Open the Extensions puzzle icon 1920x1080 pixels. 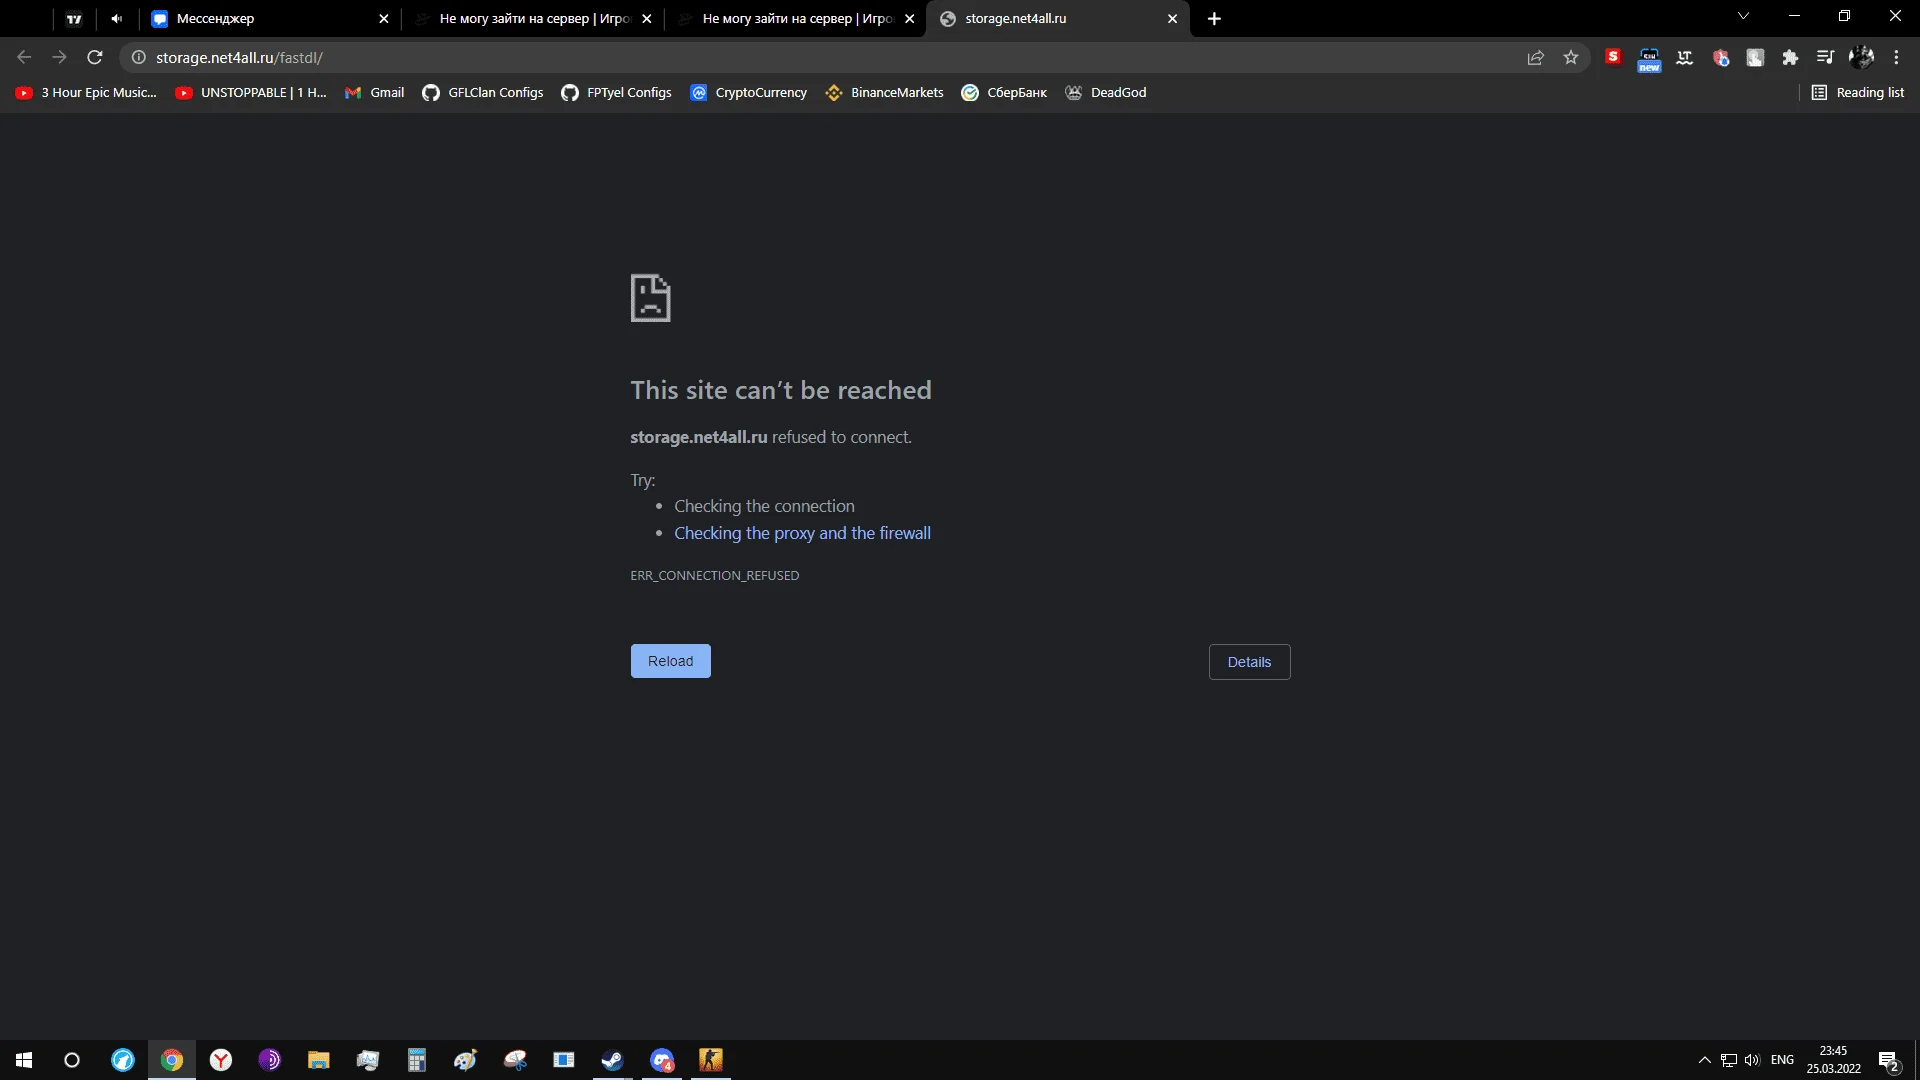[x=1790, y=58]
